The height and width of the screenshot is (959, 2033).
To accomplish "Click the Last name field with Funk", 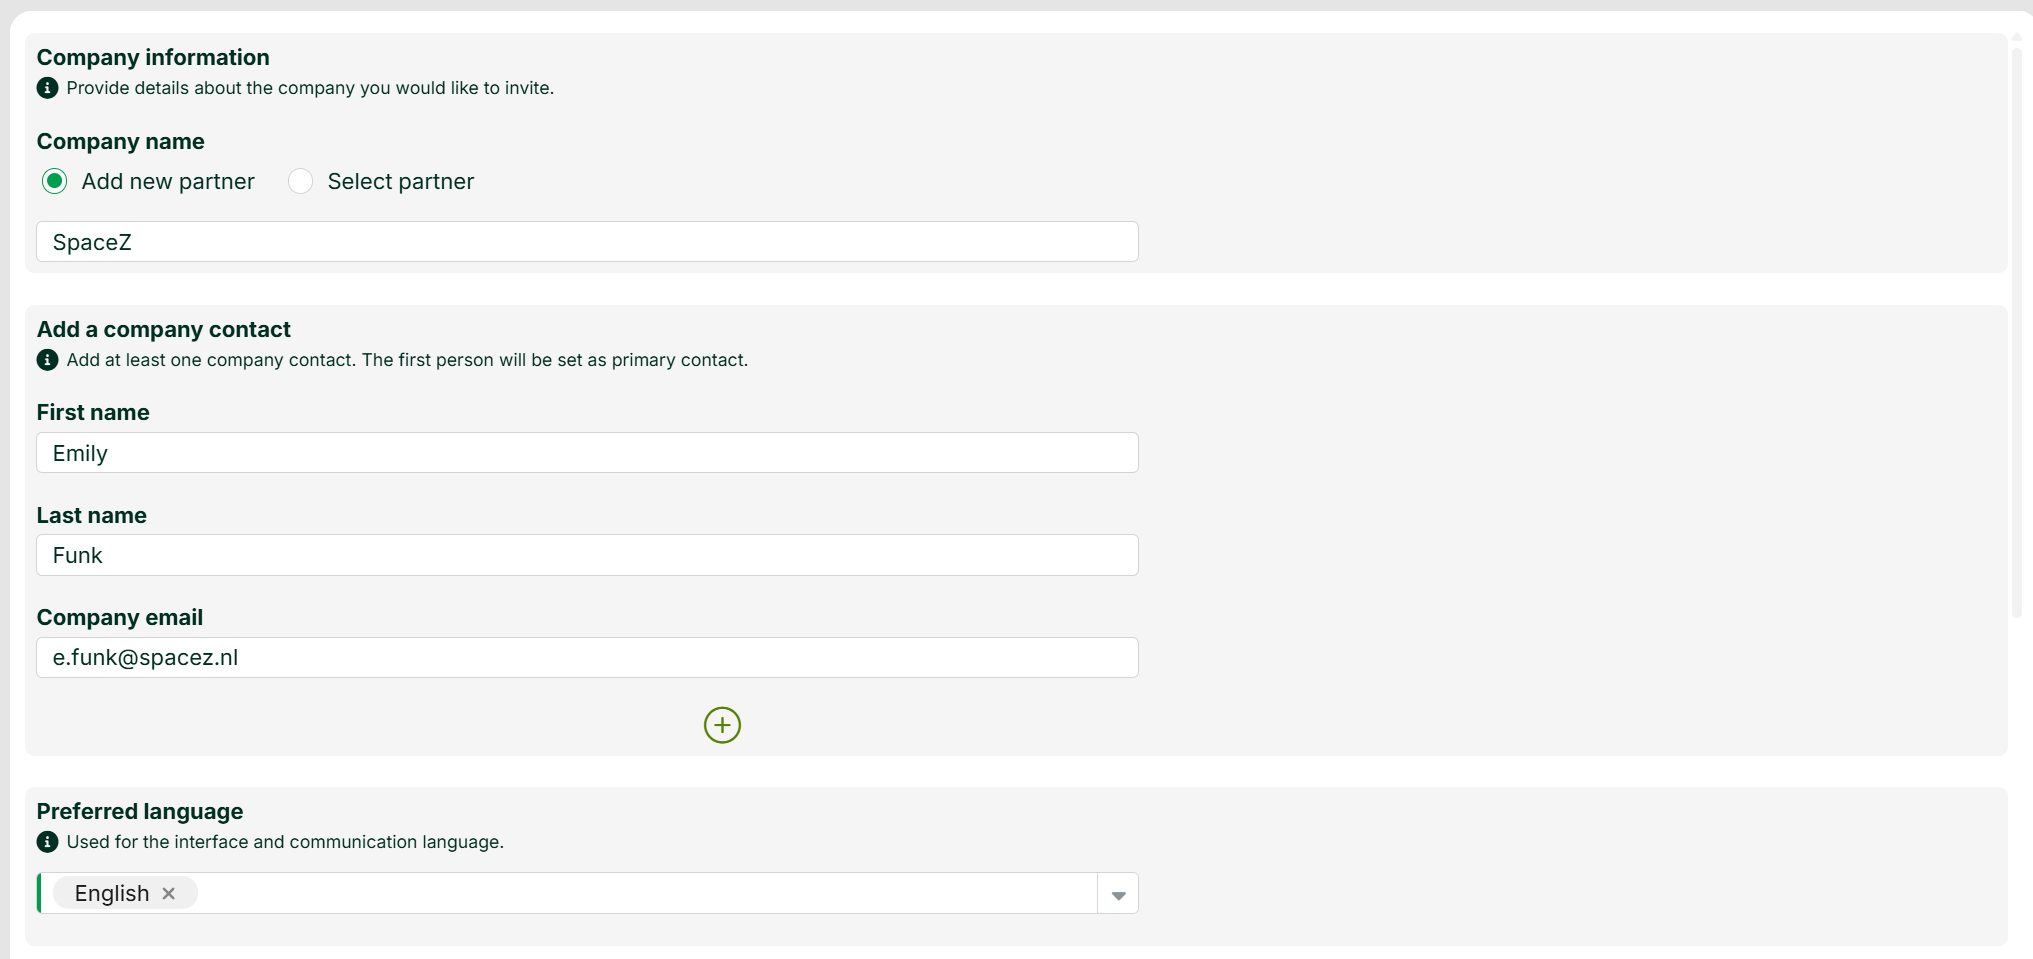I will tap(587, 555).
